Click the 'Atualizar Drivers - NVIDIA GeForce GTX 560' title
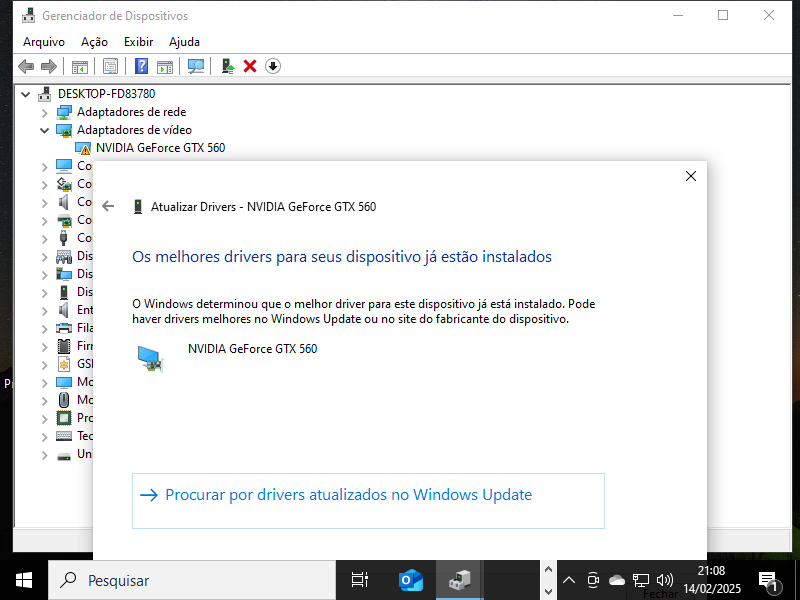Screen dimensions: 800x600 pyautogui.click(x=263, y=207)
